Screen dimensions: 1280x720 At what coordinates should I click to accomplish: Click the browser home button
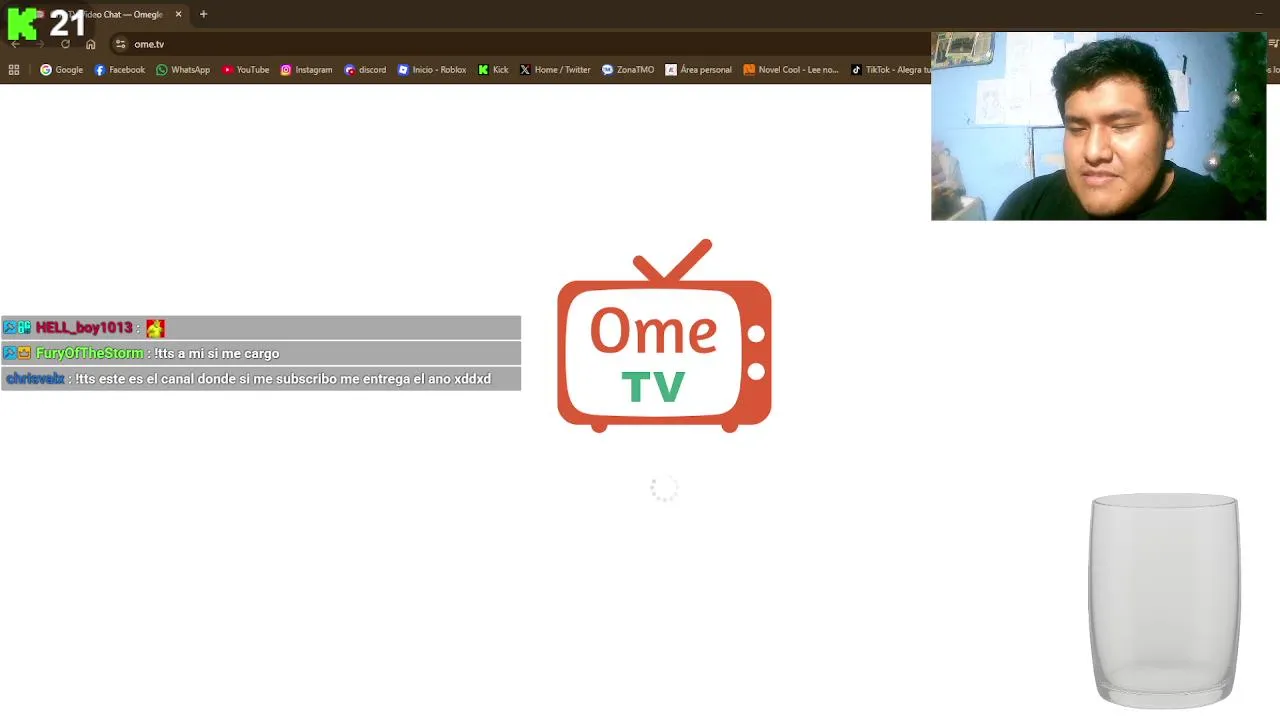(90, 44)
